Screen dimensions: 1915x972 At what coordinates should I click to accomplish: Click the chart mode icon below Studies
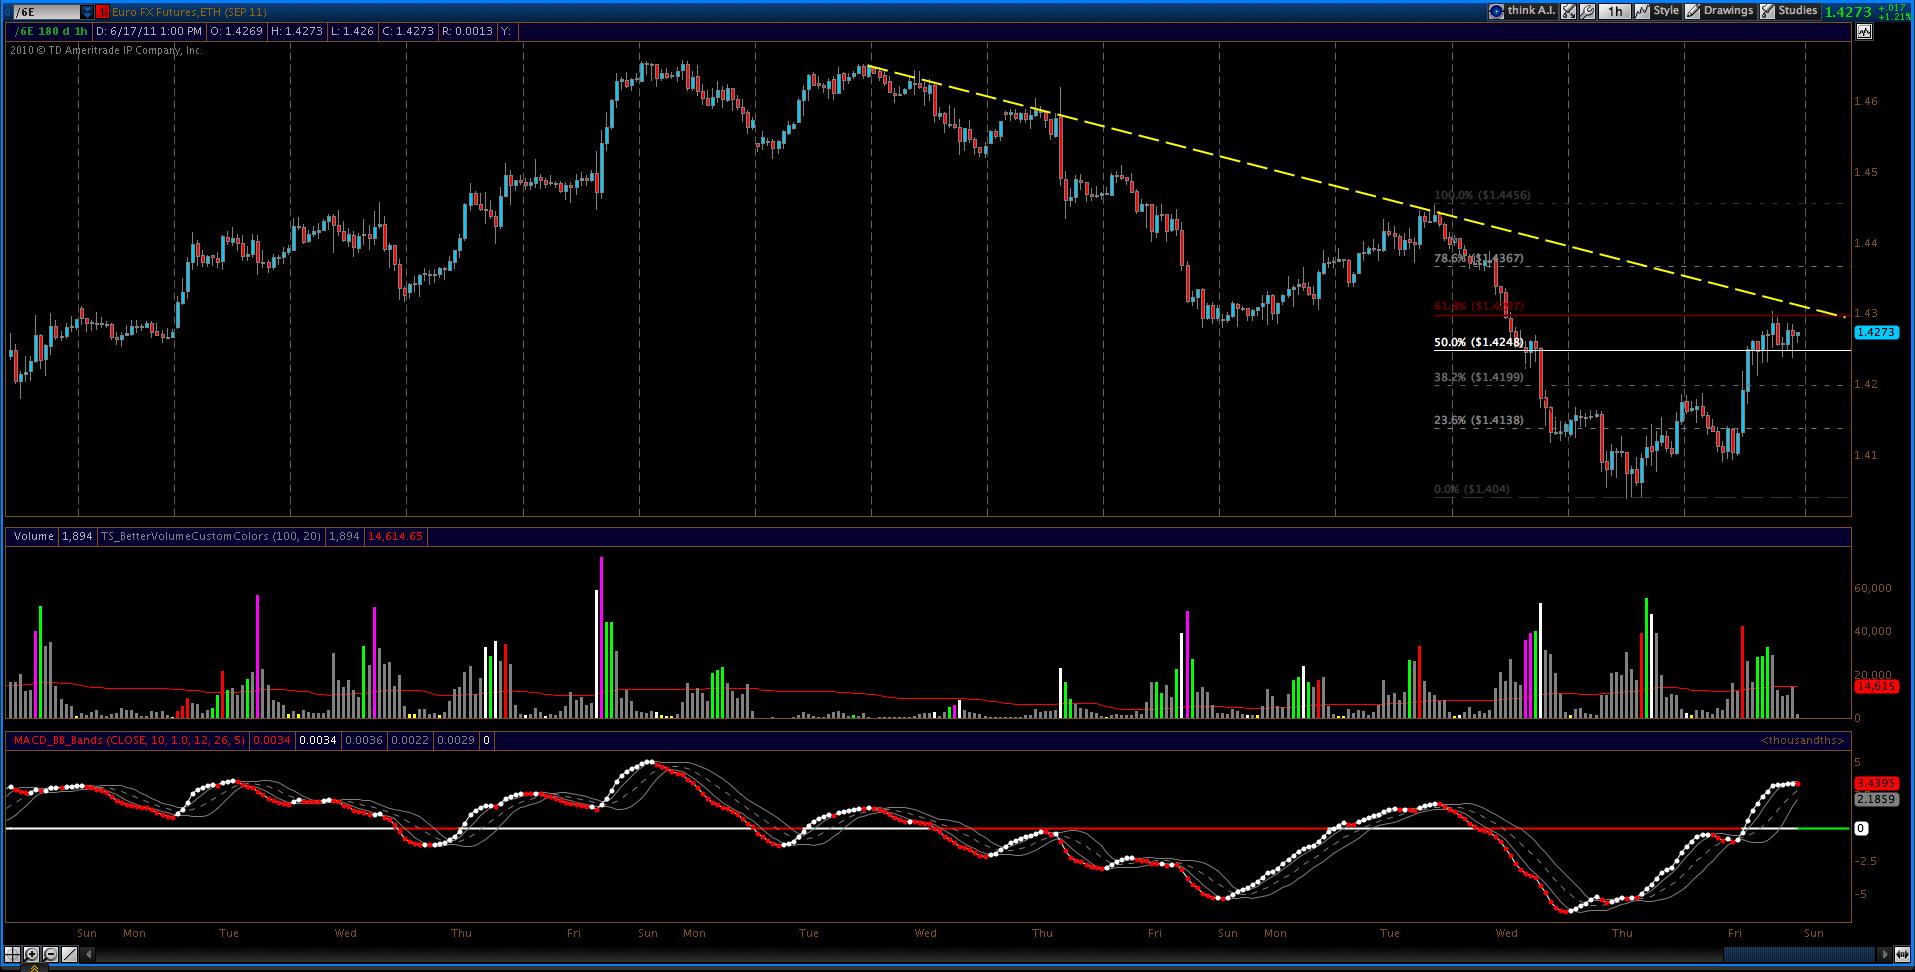coord(1863,32)
